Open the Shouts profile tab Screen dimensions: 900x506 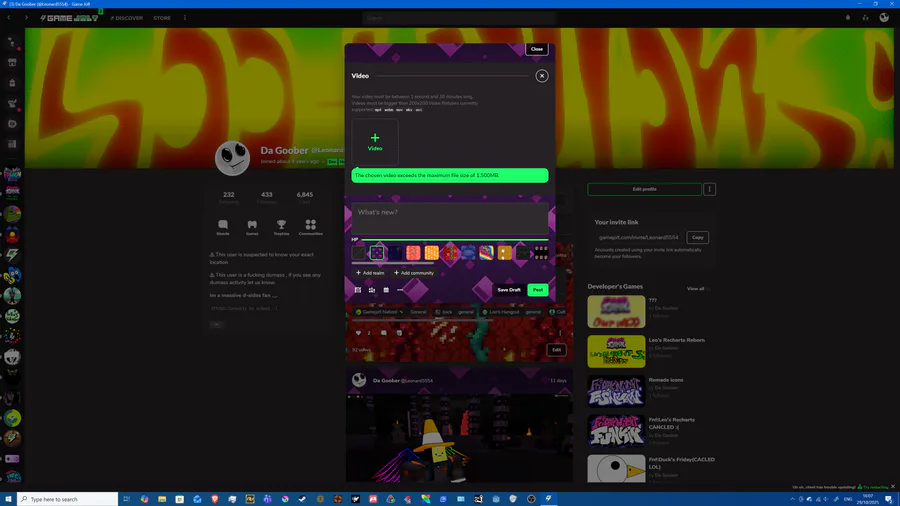[x=223, y=227]
